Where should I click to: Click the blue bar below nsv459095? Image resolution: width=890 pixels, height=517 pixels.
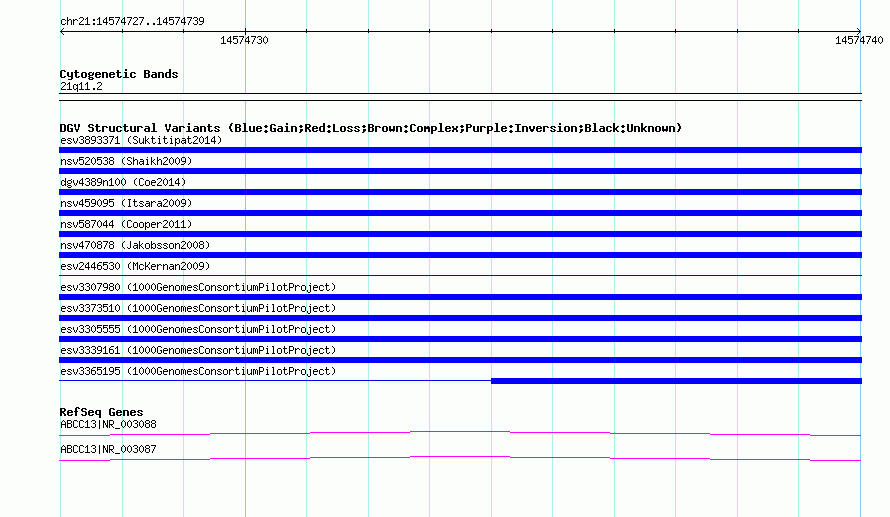pos(460,213)
